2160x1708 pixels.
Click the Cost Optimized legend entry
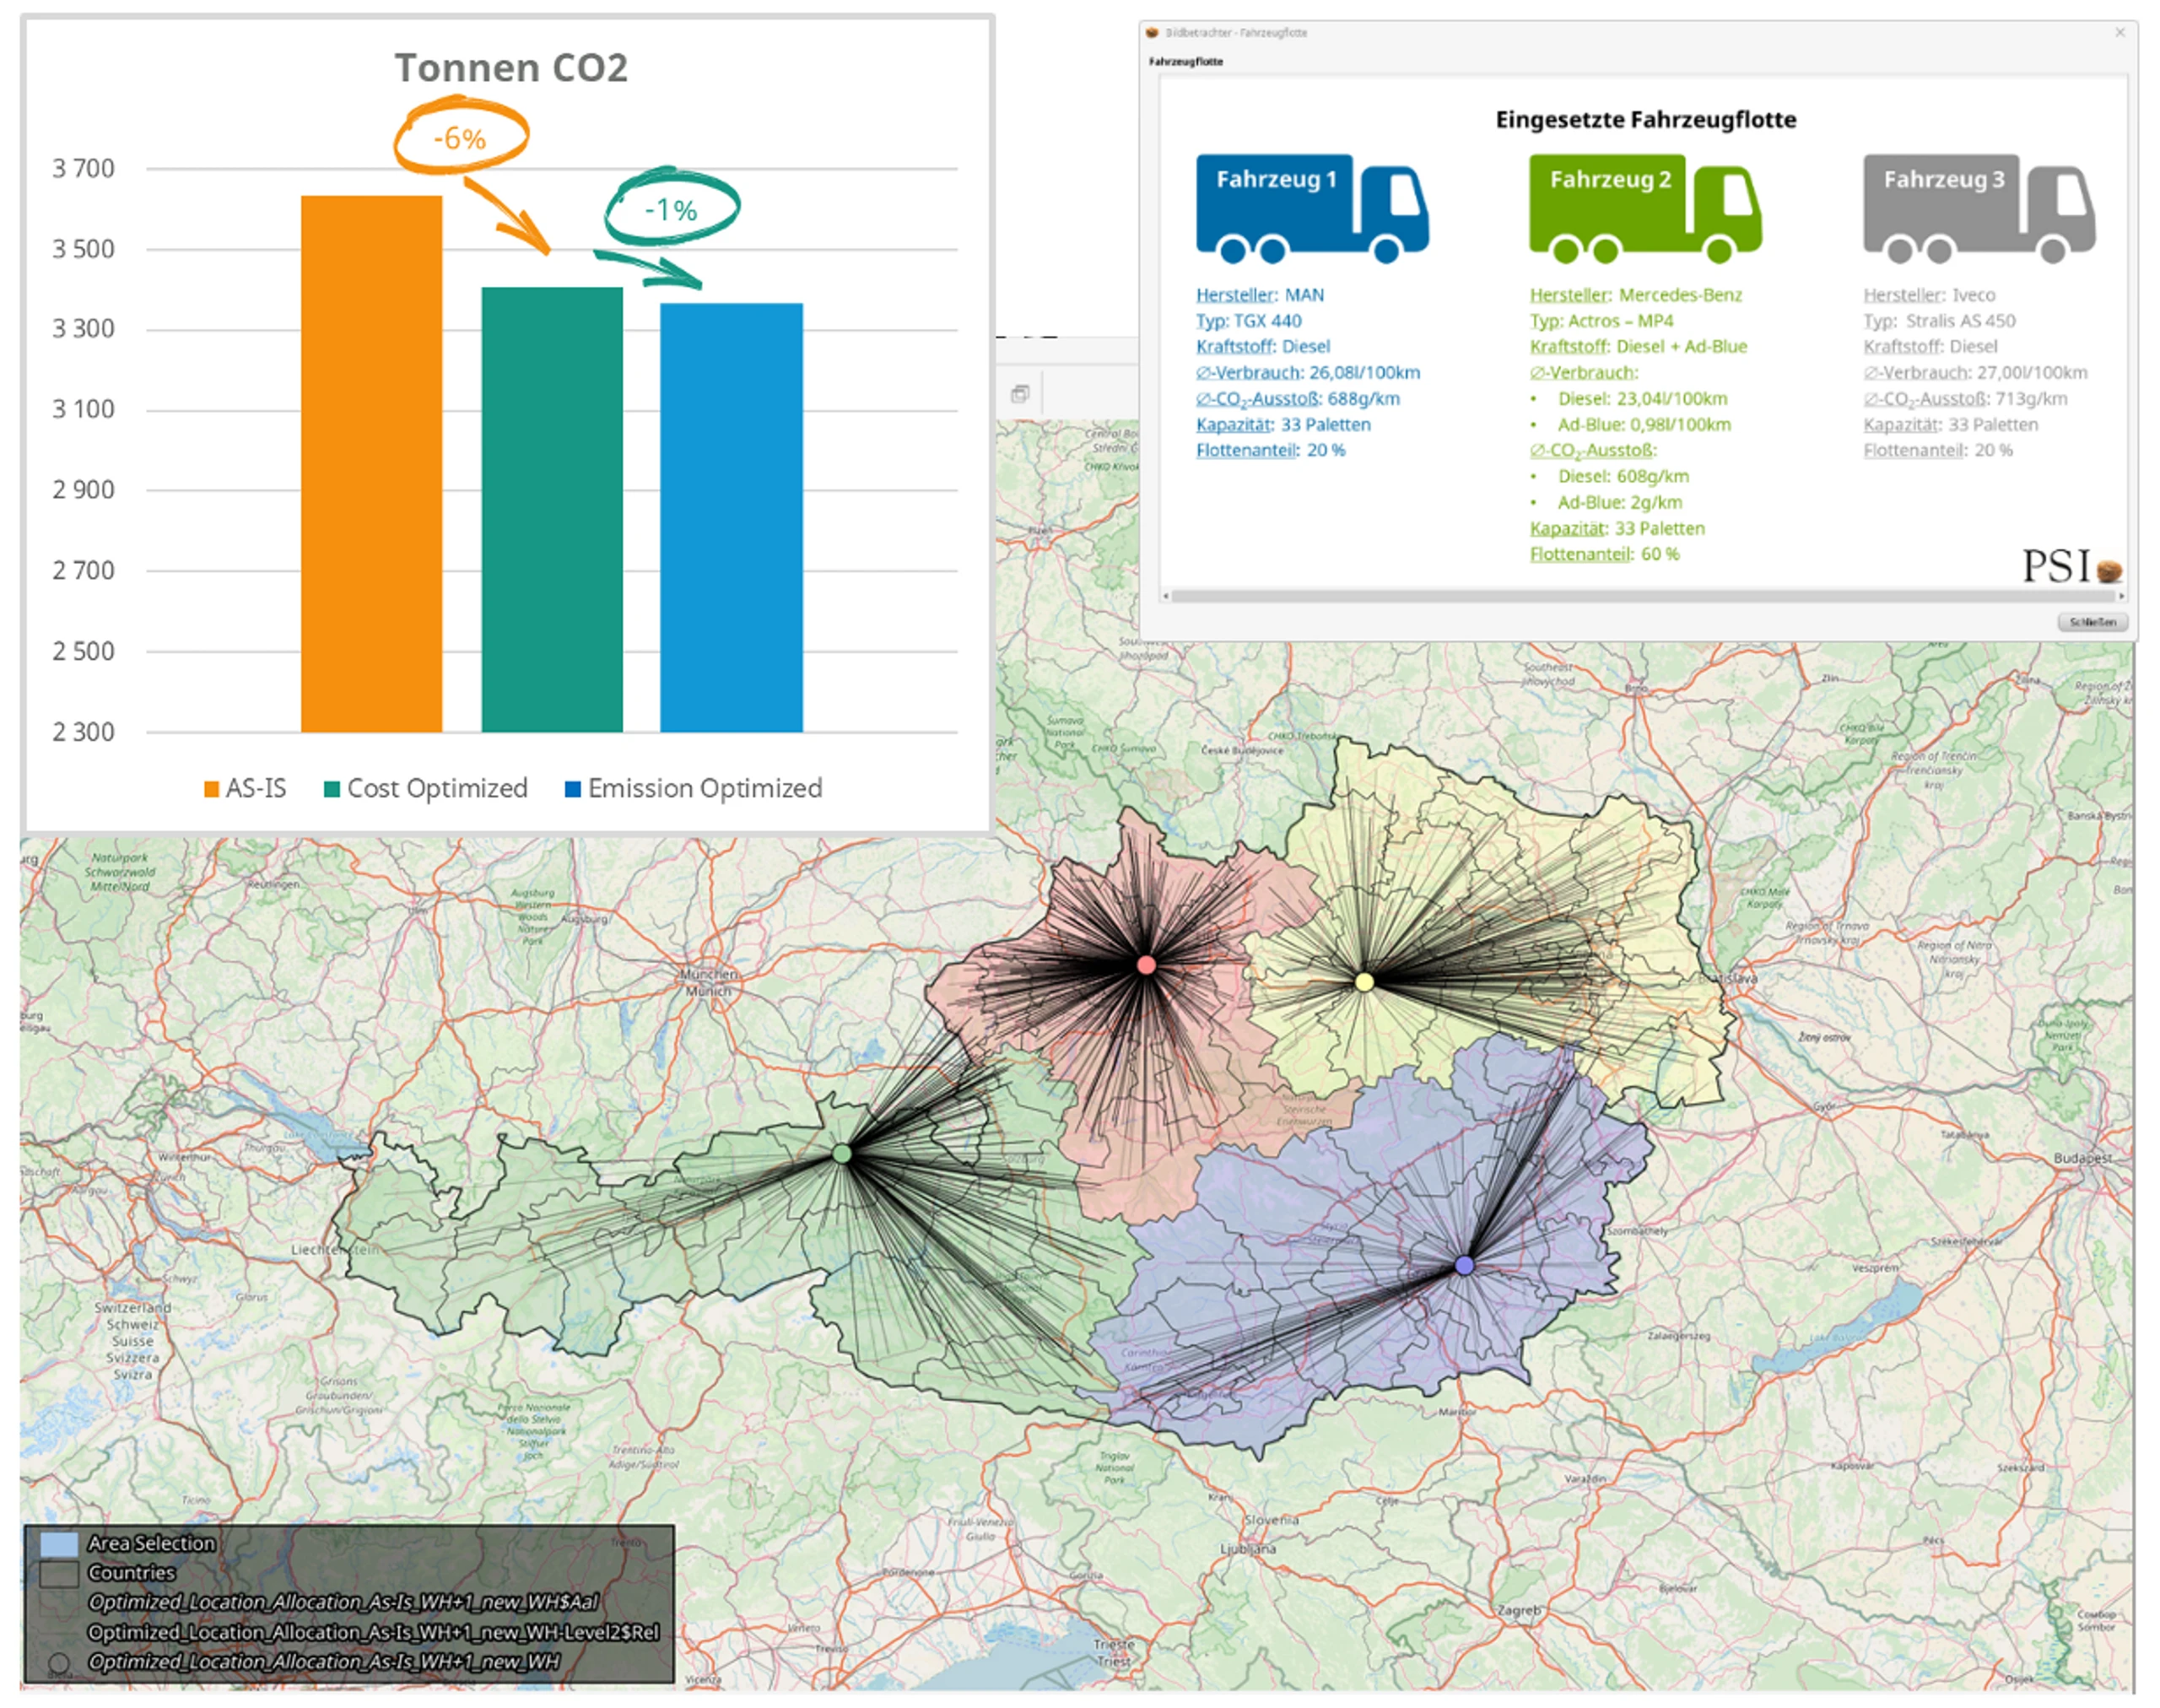426,789
